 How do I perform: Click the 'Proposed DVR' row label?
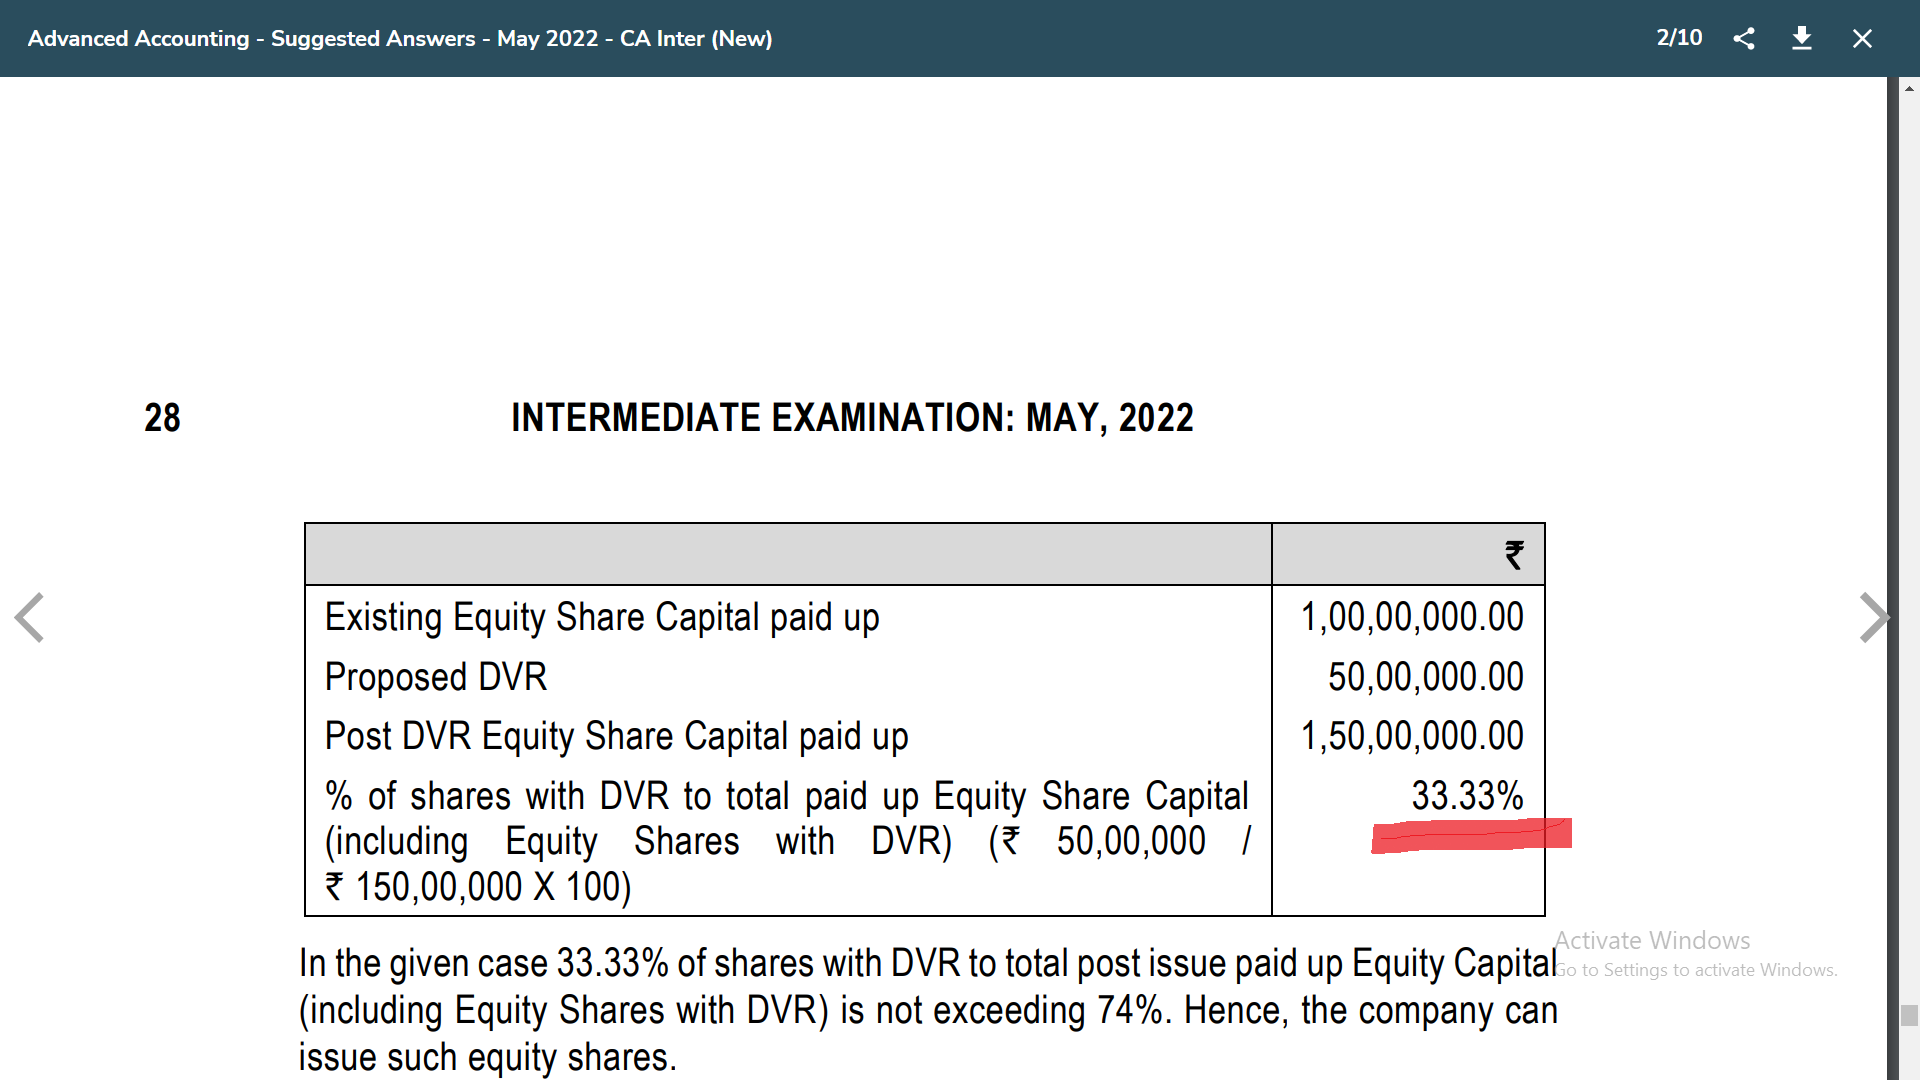pos(436,677)
